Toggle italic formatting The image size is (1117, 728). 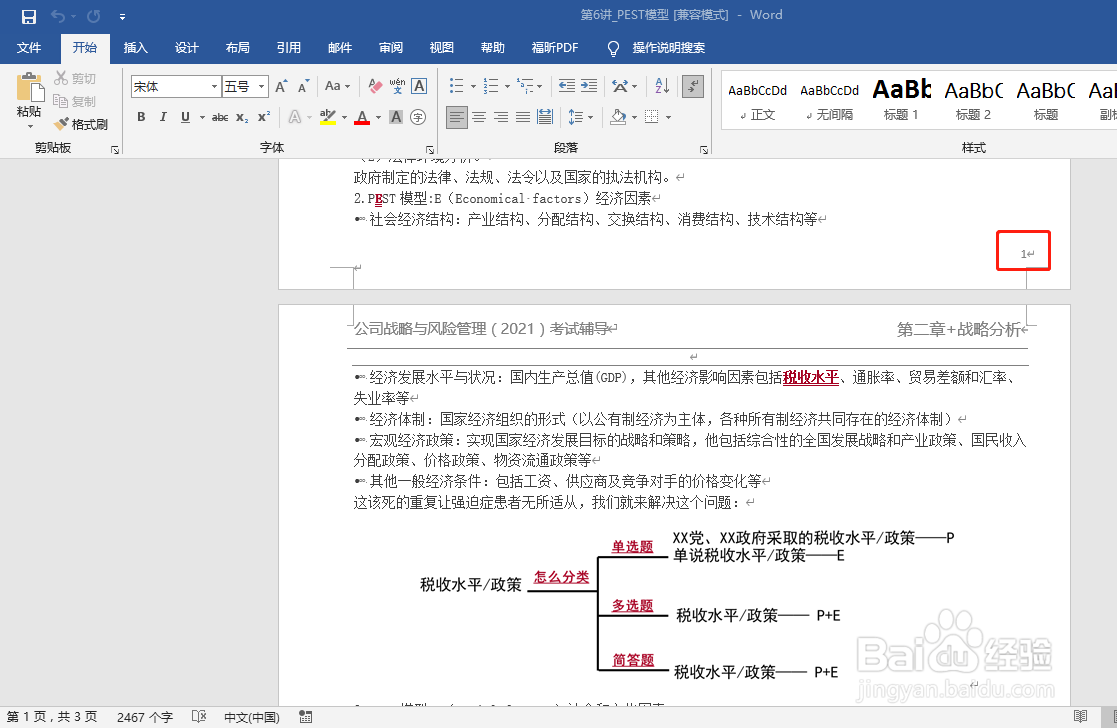pyautogui.click(x=163, y=117)
